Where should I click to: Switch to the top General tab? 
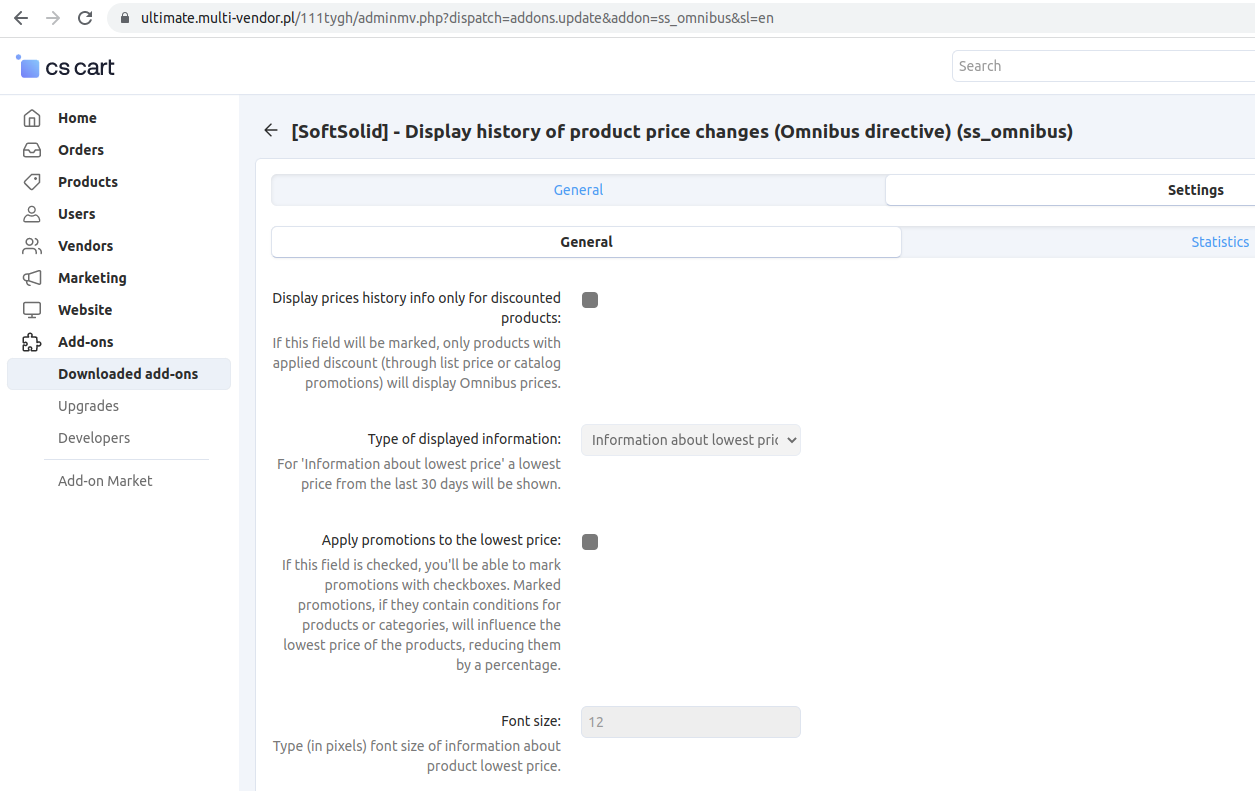(578, 190)
